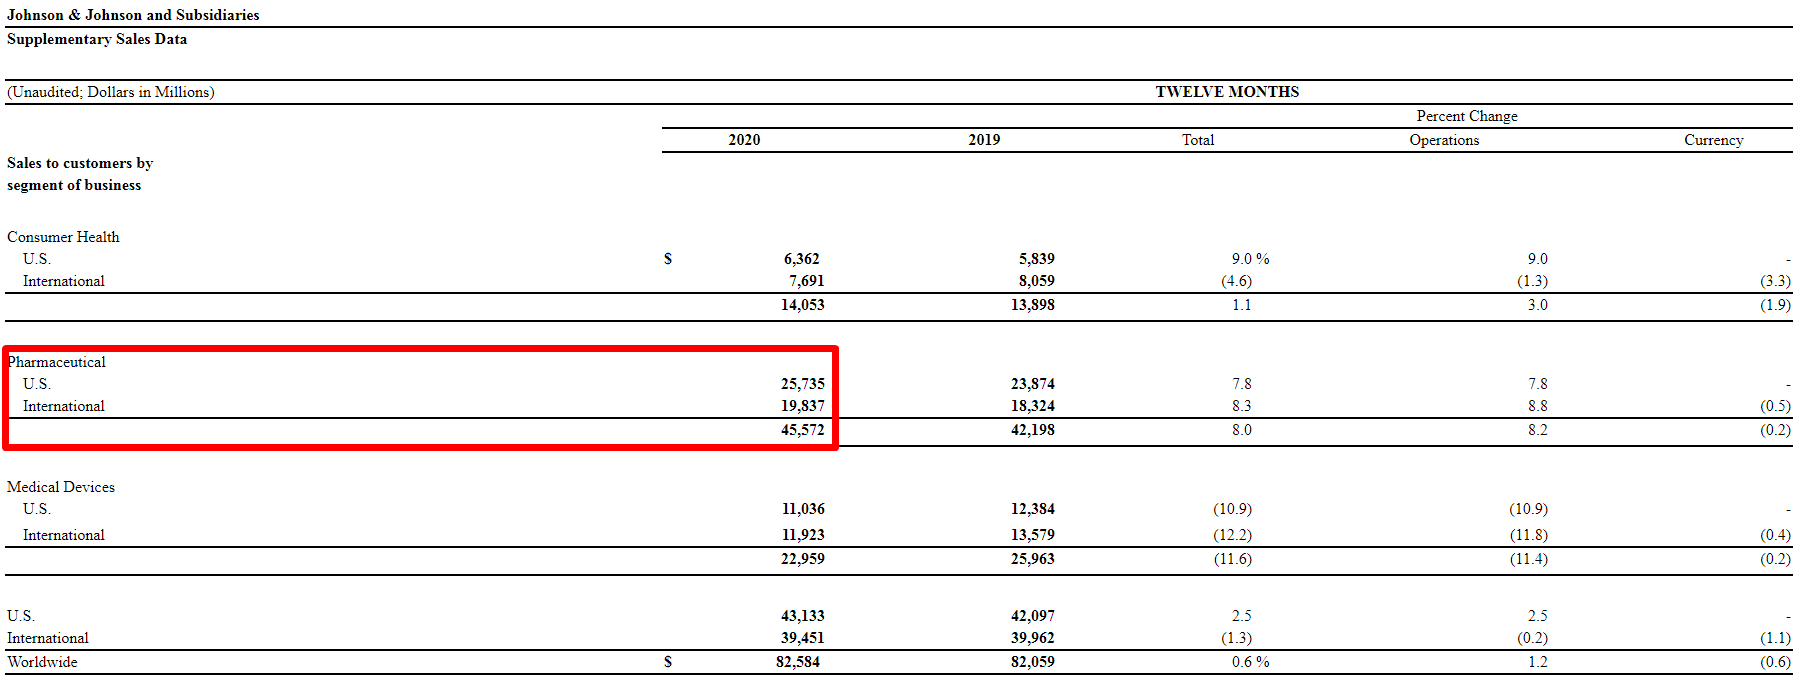Click the '8.0' total change cell
The height and width of the screenshot is (678, 1812).
pyautogui.click(x=1242, y=430)
